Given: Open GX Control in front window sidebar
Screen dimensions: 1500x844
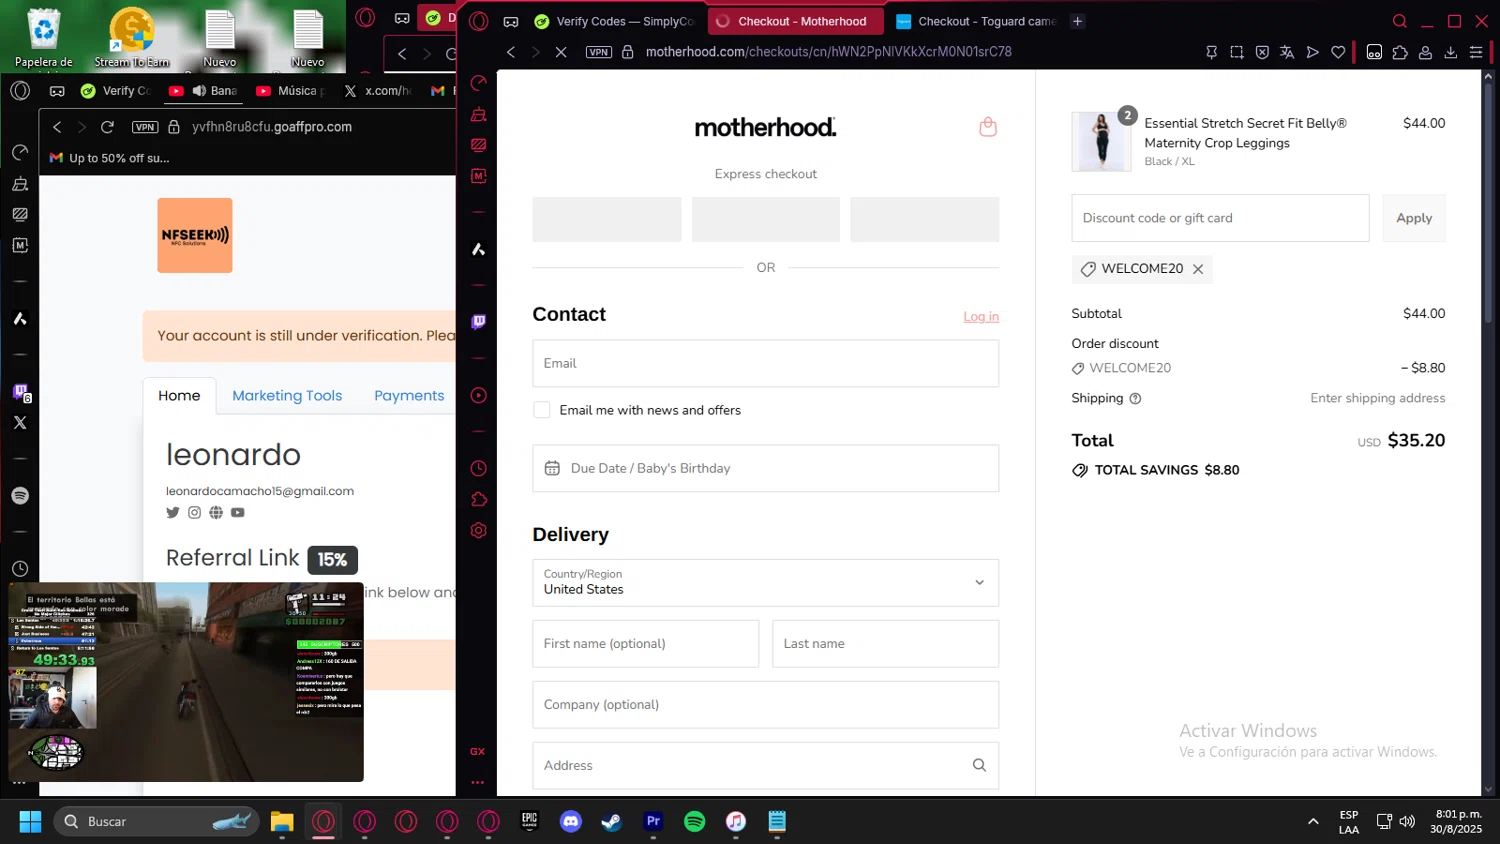Looking at the screenshot, I should point(479,83).
